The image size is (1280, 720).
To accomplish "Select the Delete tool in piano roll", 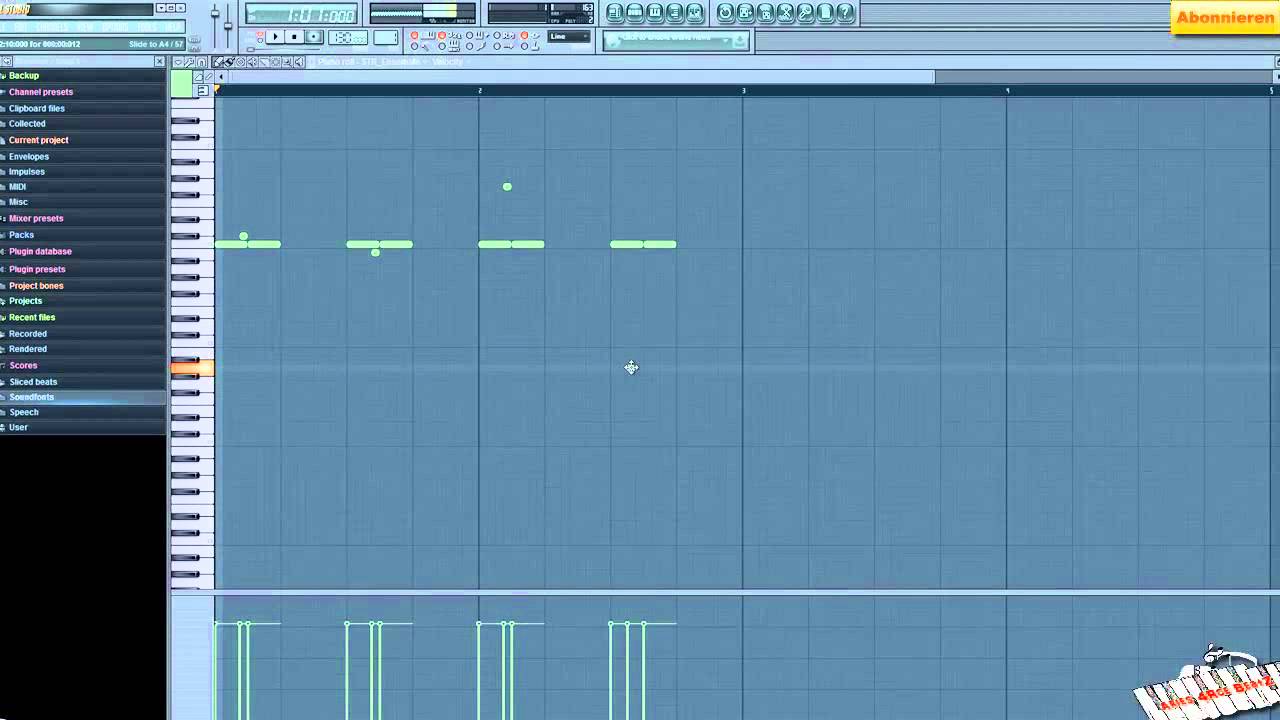I will click(240, 62).
